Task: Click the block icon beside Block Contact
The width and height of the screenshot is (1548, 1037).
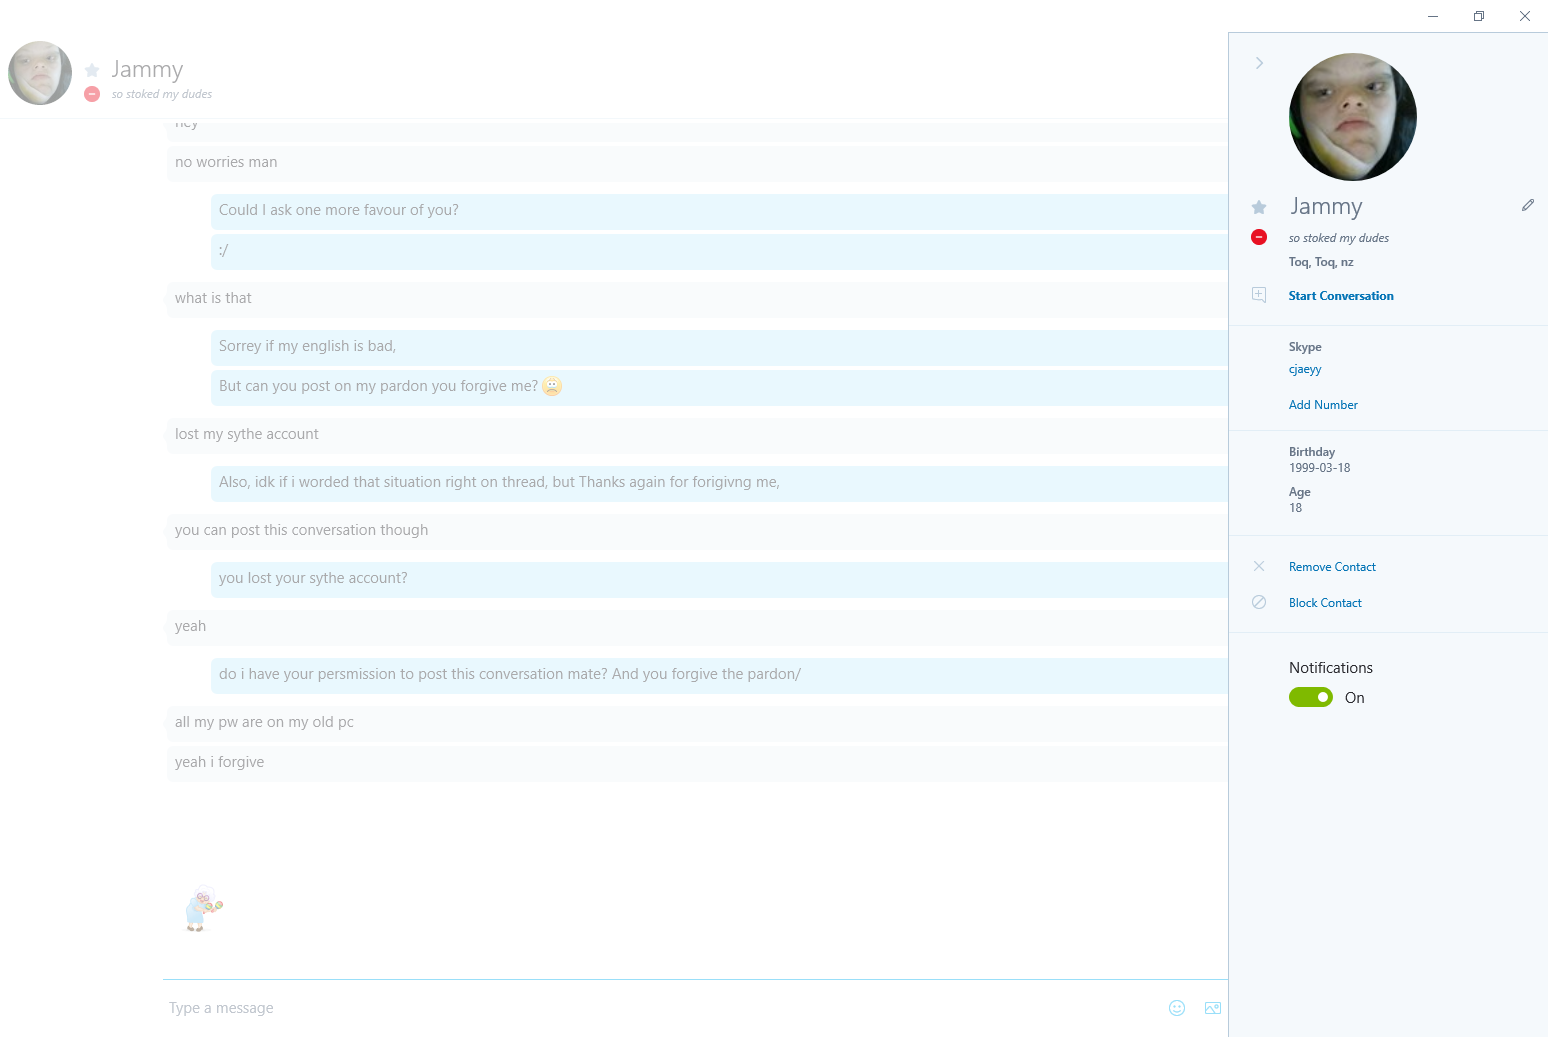Action: pos(1259,602)
